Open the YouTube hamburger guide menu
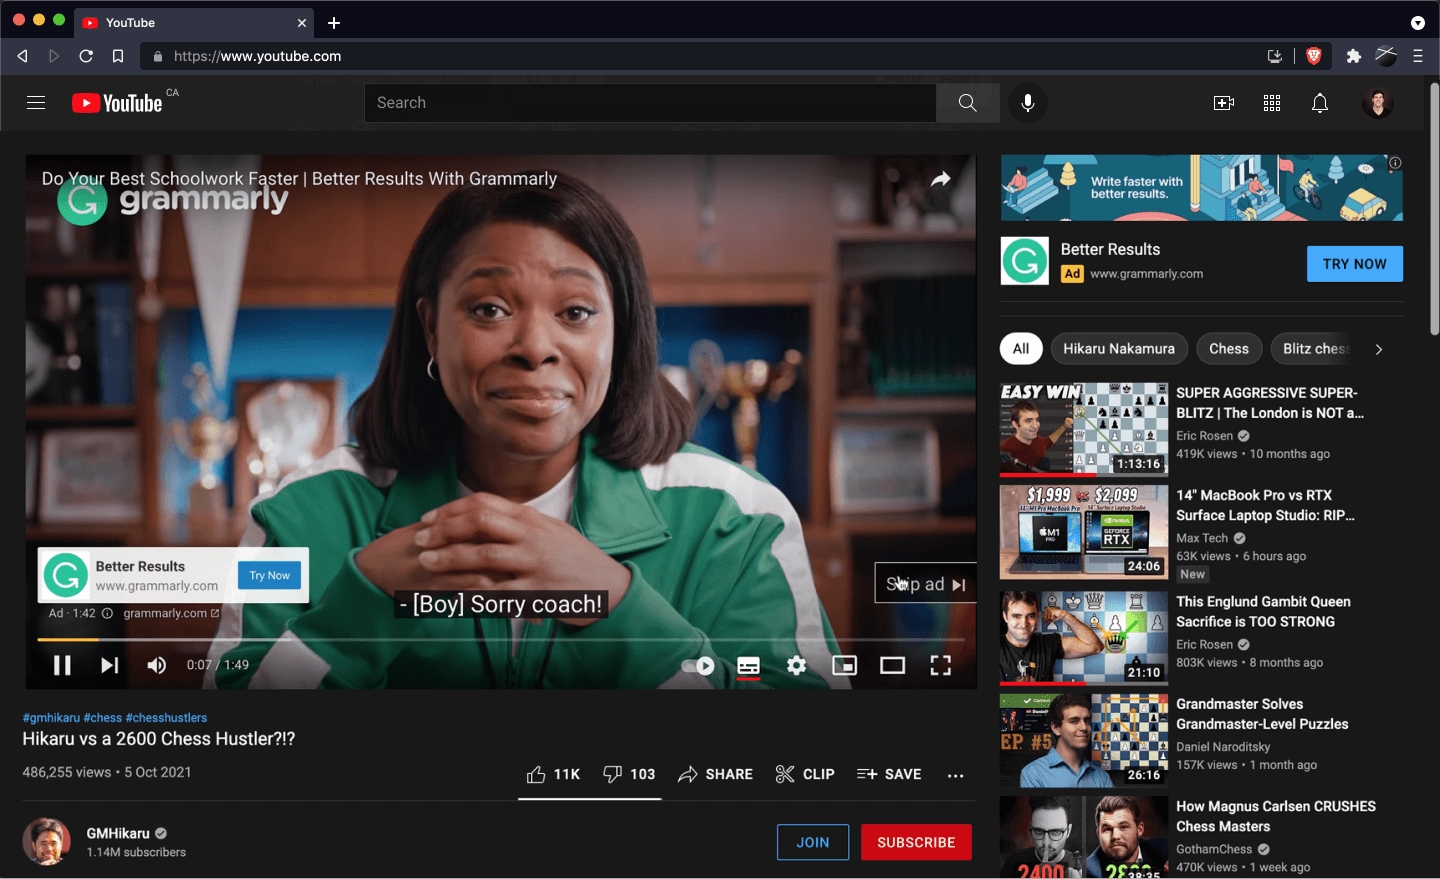 coord(36,103)
